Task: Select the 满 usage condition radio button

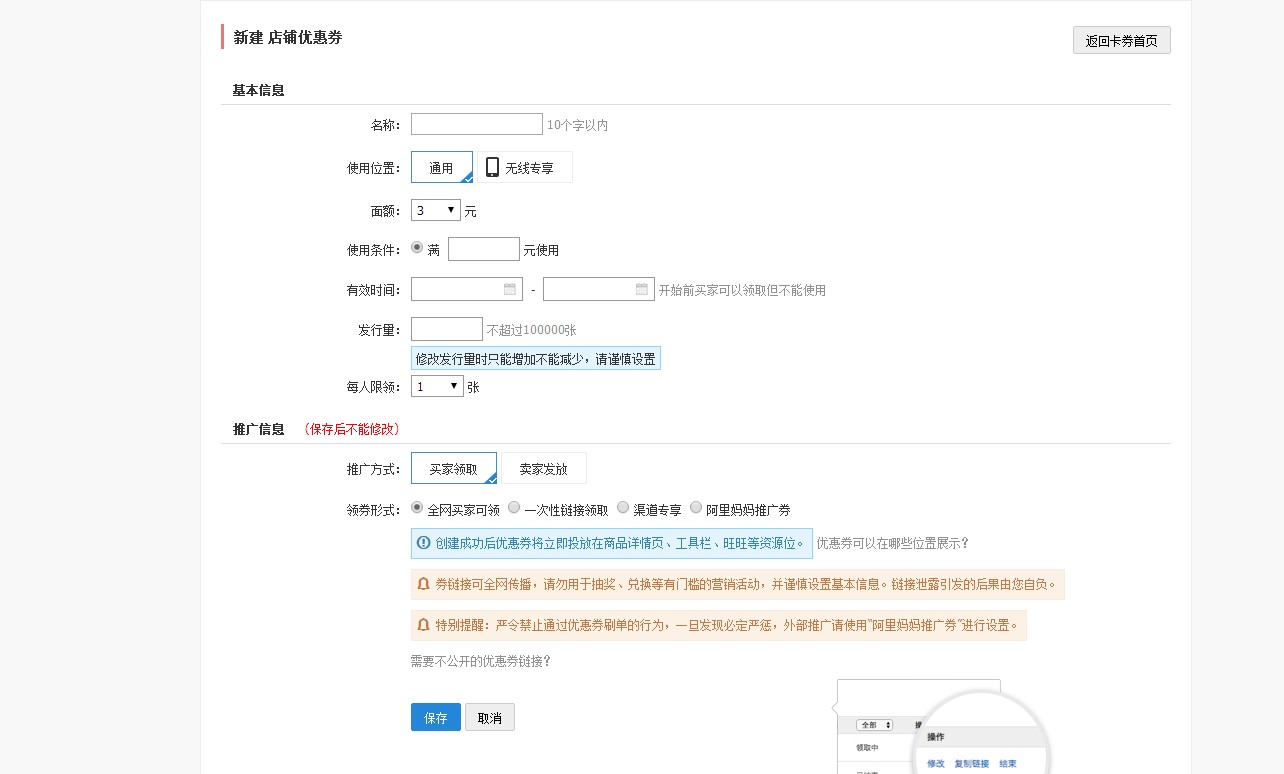Action: pyautogui.click(x=417, y=248)
